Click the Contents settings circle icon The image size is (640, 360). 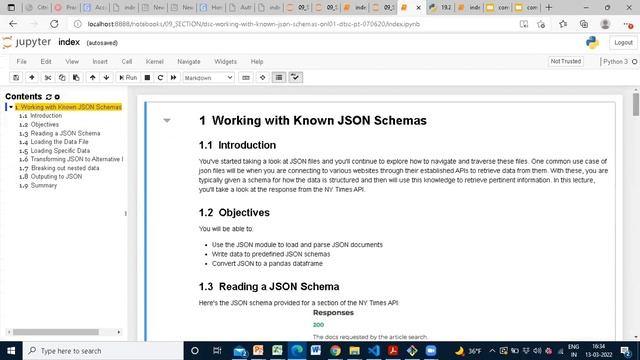click(x=57, y=97)
